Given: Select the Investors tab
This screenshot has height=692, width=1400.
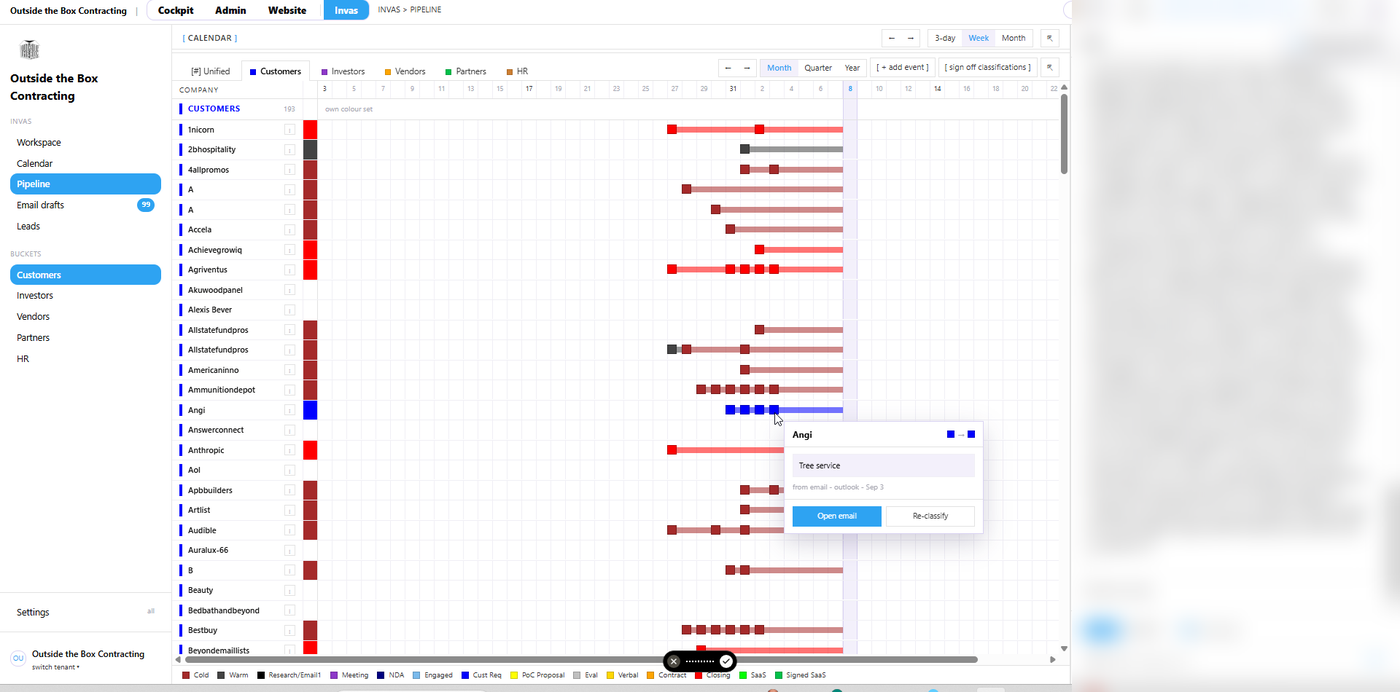Looking at the screenshot, I should (x=343, y=71).
